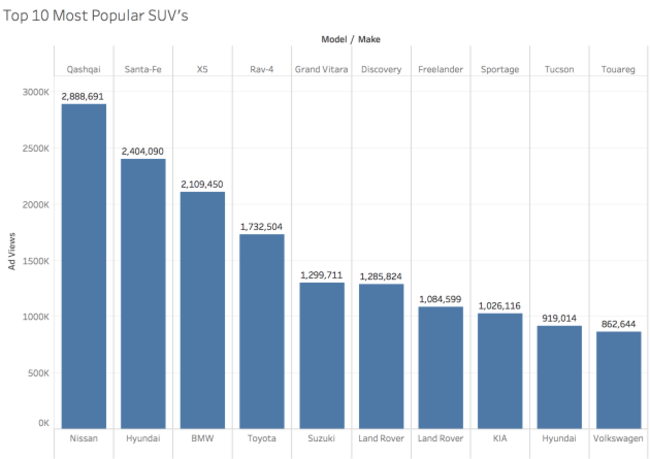The width and height of the screenshot is (650, 459).
Task: Select the 862,644 data label
Action: click(618, 324)
